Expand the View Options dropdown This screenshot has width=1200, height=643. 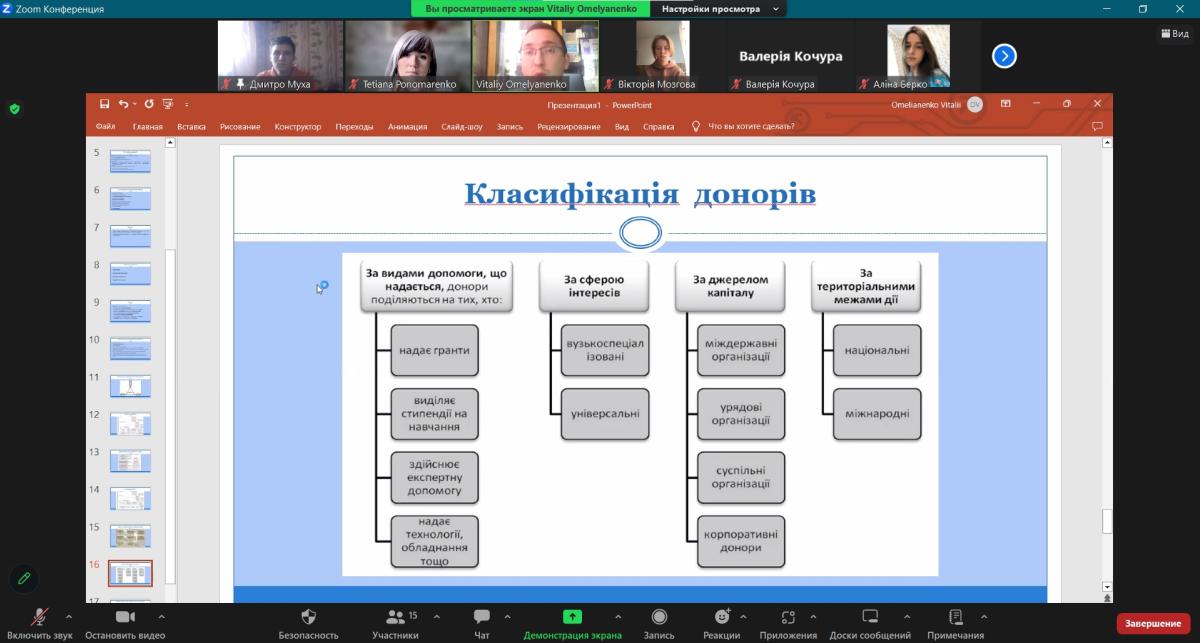[719, 9]
